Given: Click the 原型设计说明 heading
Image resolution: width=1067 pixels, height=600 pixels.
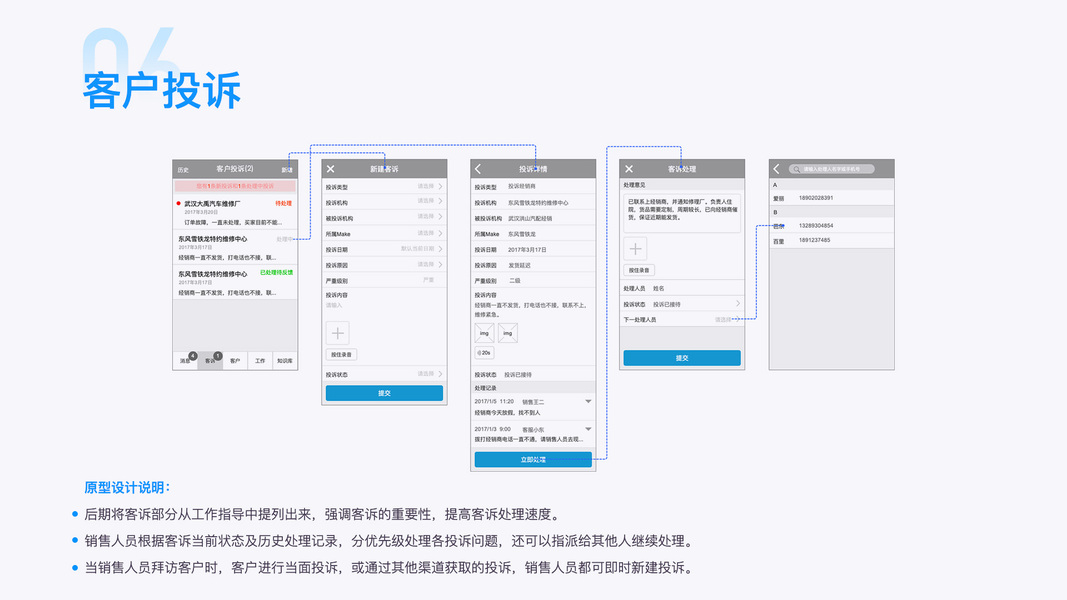Looking at the screenshot, I should click(x=127, y=488).
